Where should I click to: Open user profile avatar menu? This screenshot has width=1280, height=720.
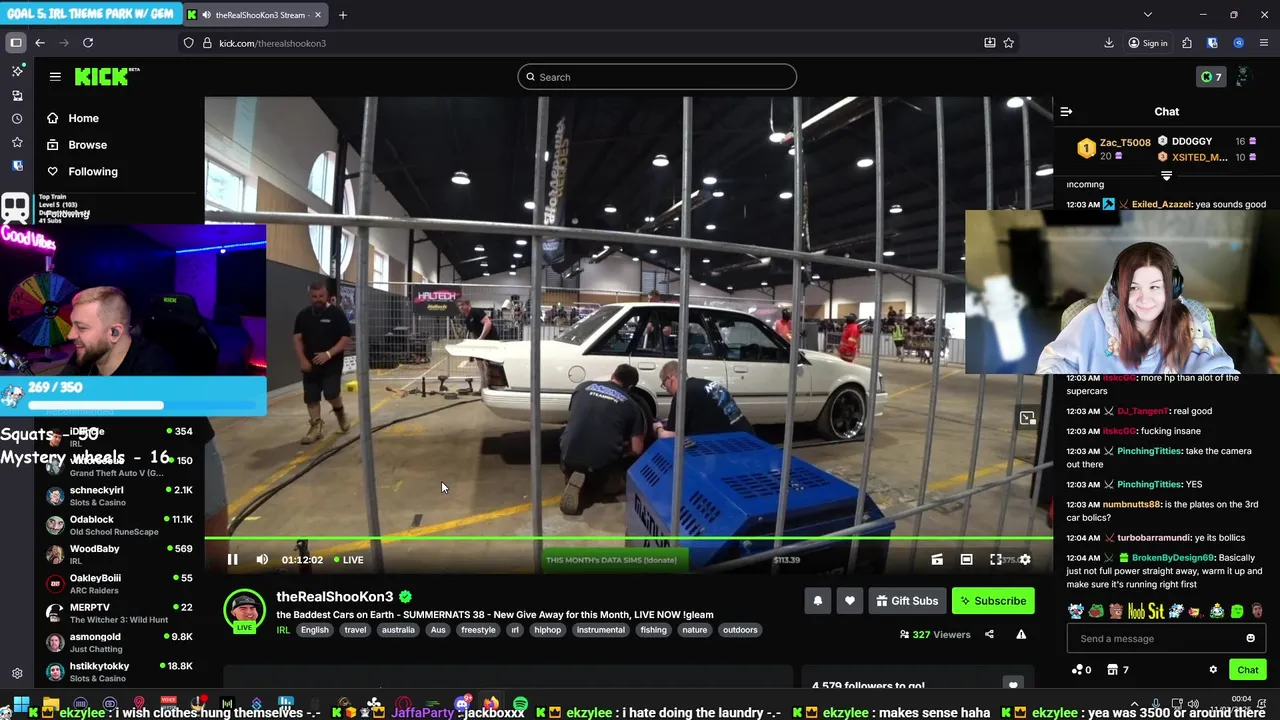point(1243,77)
